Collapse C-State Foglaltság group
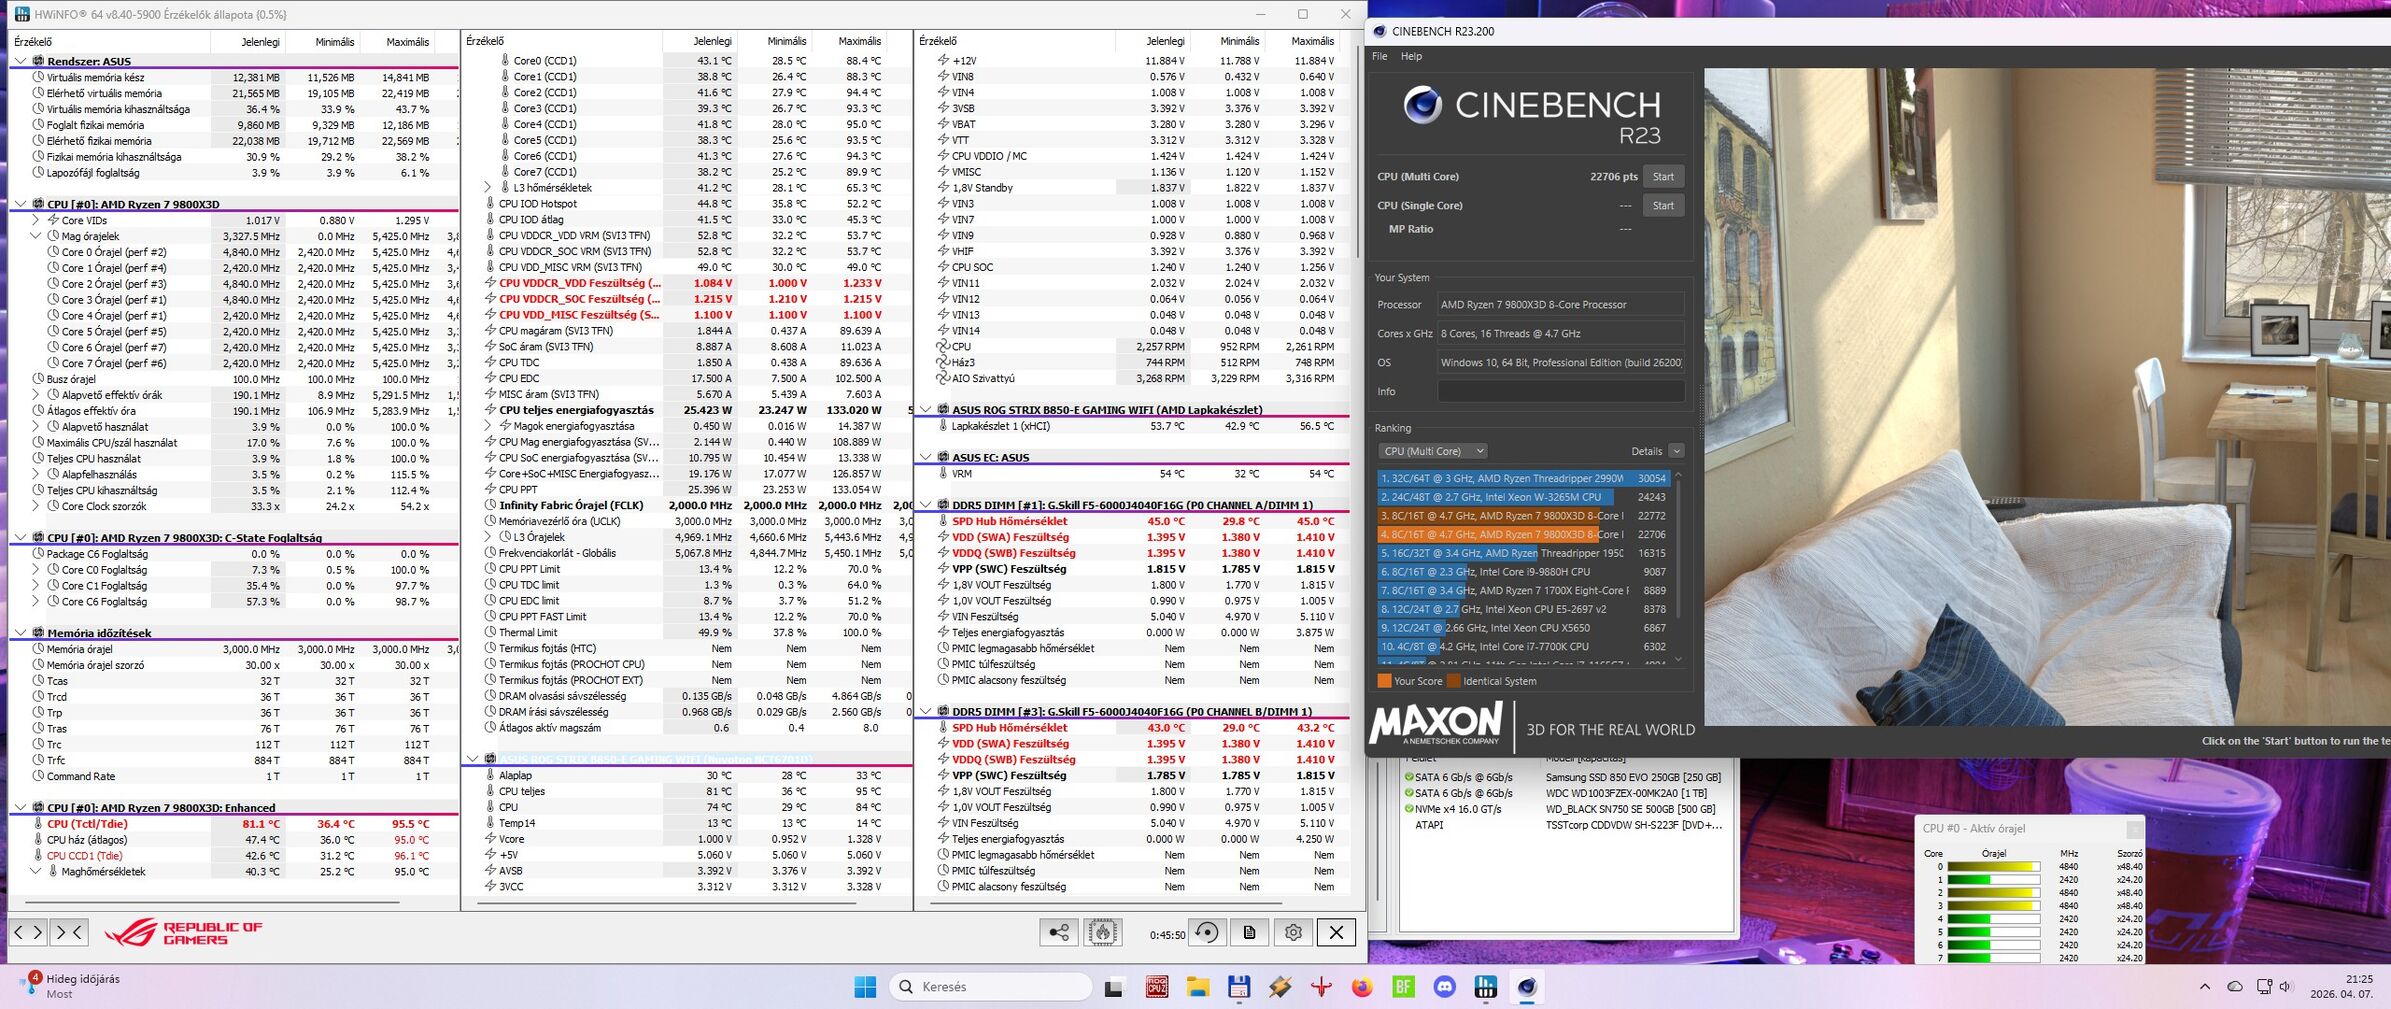The image size is (2391, 1009). [x=20, y=538]
